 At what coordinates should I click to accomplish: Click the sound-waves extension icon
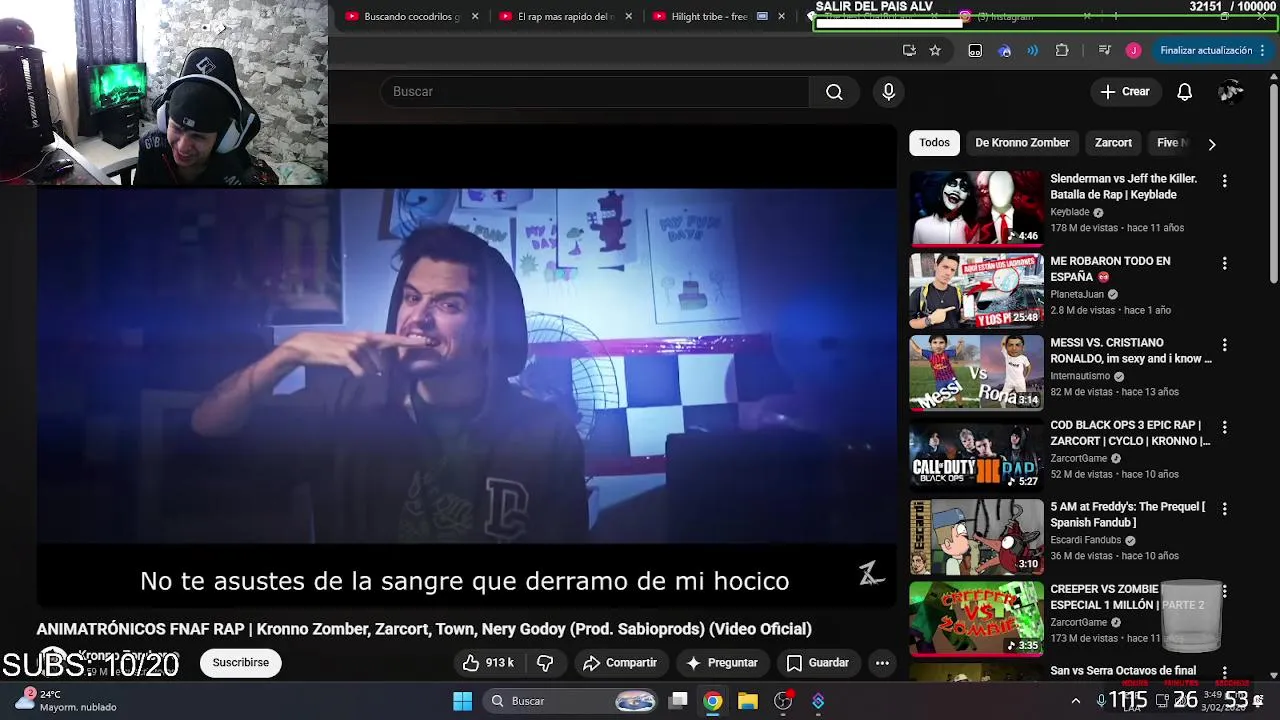pos(1033,51)
